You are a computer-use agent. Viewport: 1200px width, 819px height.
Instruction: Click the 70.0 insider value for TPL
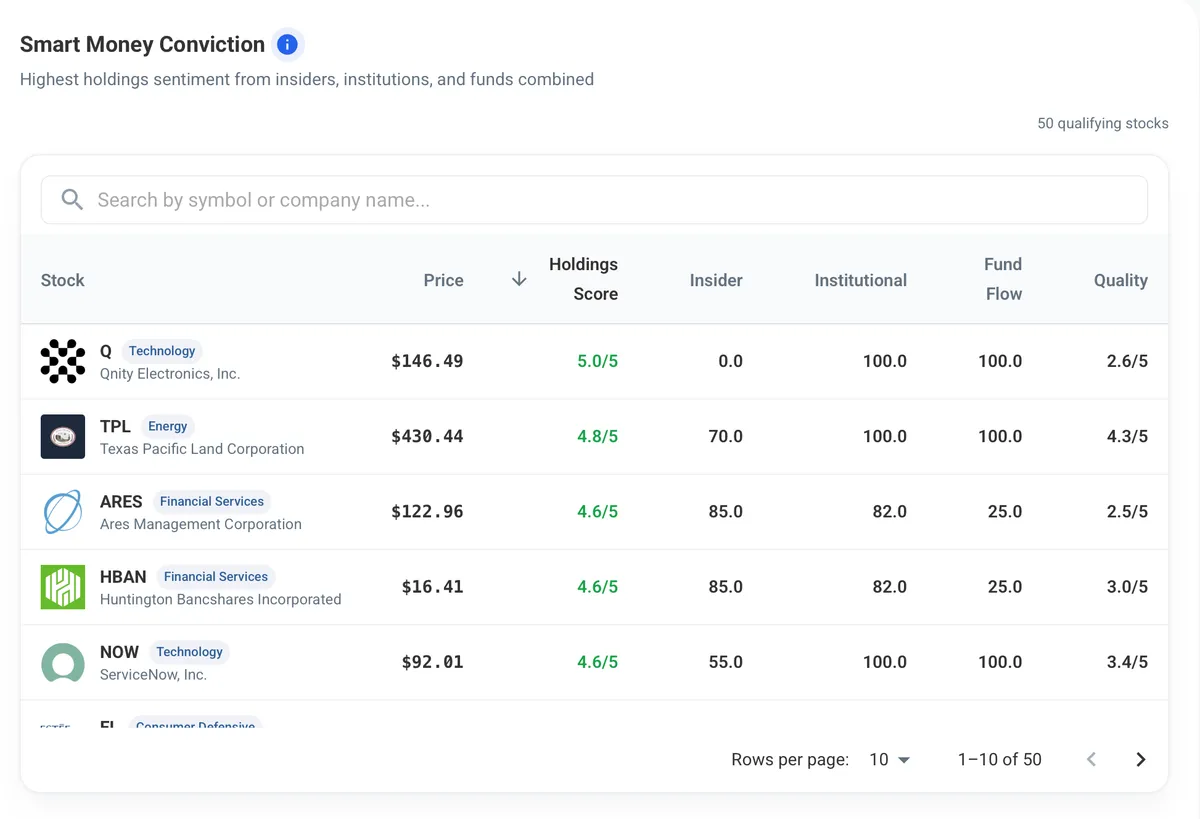tap(726, 436)
